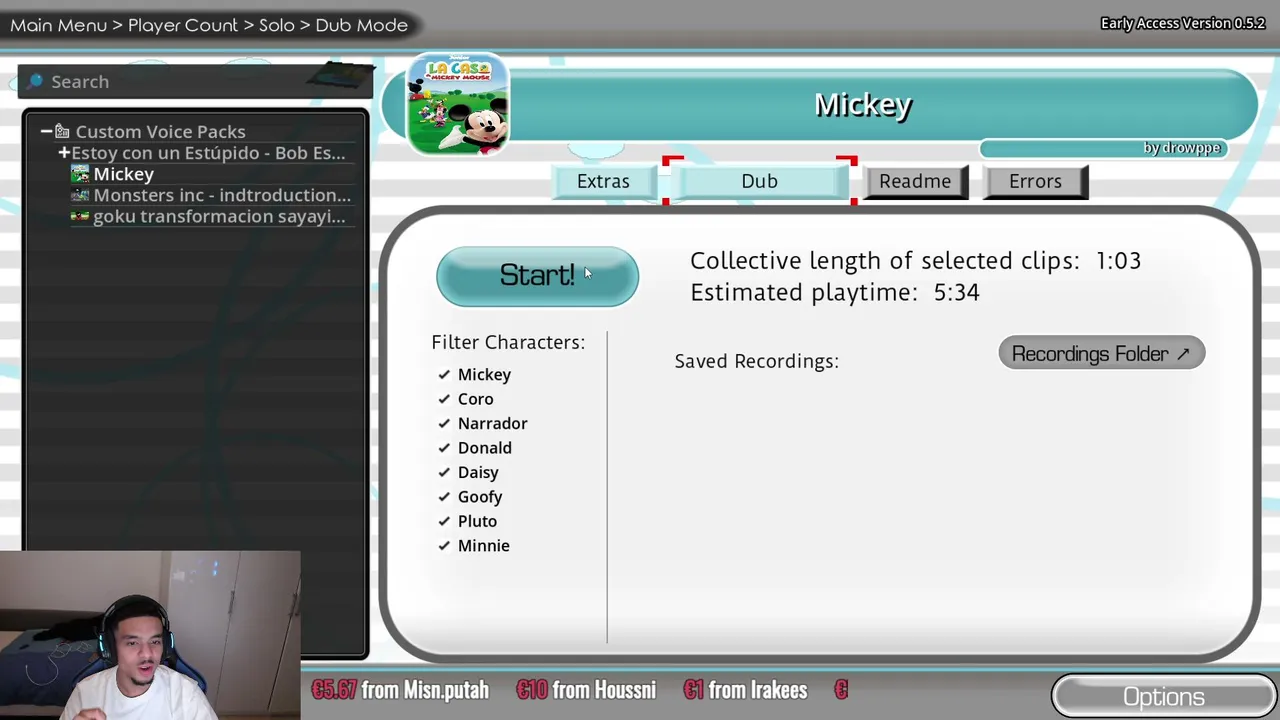The height and width of the screenshot is (720, 1280).
Task: Click the La Casa de Mickey Mouse cover art
Action: (x=458, y=104)
